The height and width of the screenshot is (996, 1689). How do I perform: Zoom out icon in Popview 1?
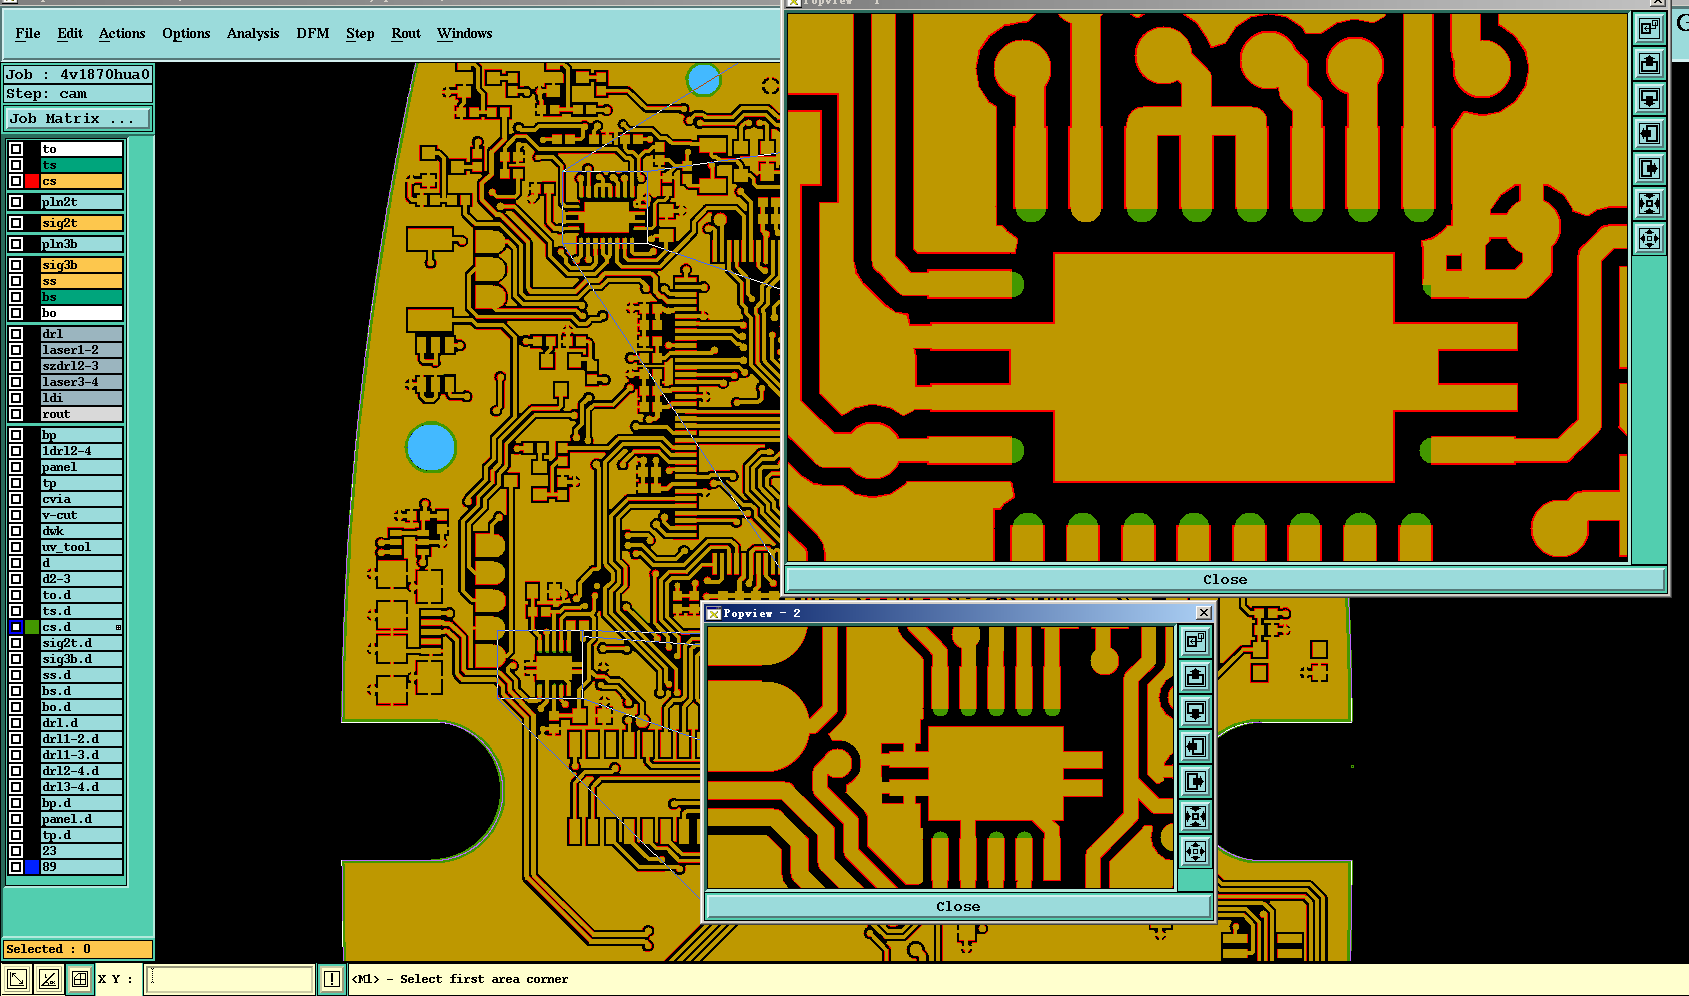click(x=1649, y=239)
